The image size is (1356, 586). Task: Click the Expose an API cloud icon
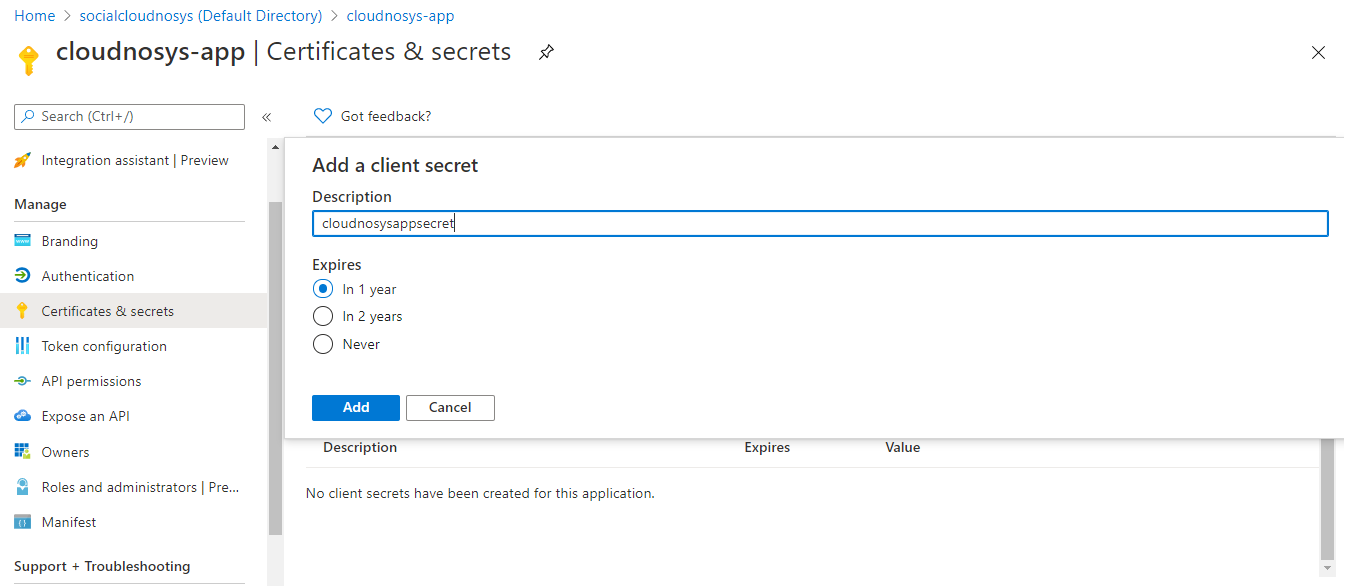(23, 416)
